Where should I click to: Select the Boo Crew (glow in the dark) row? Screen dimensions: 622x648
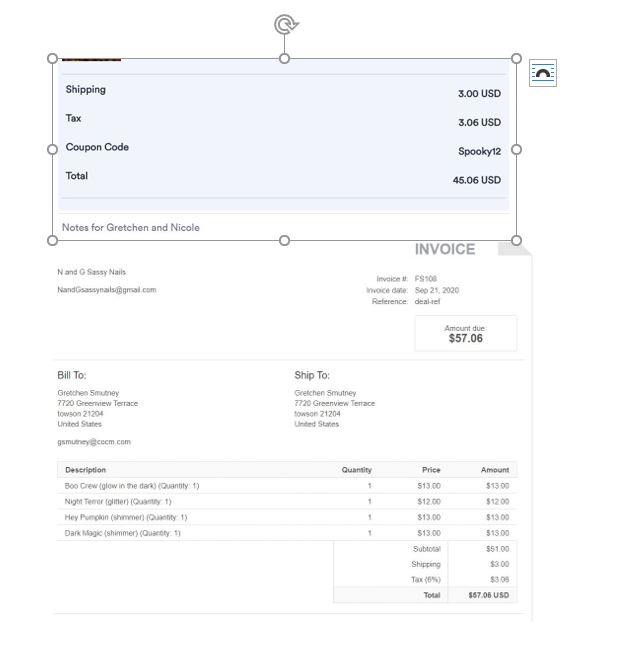tap(132, 485)
